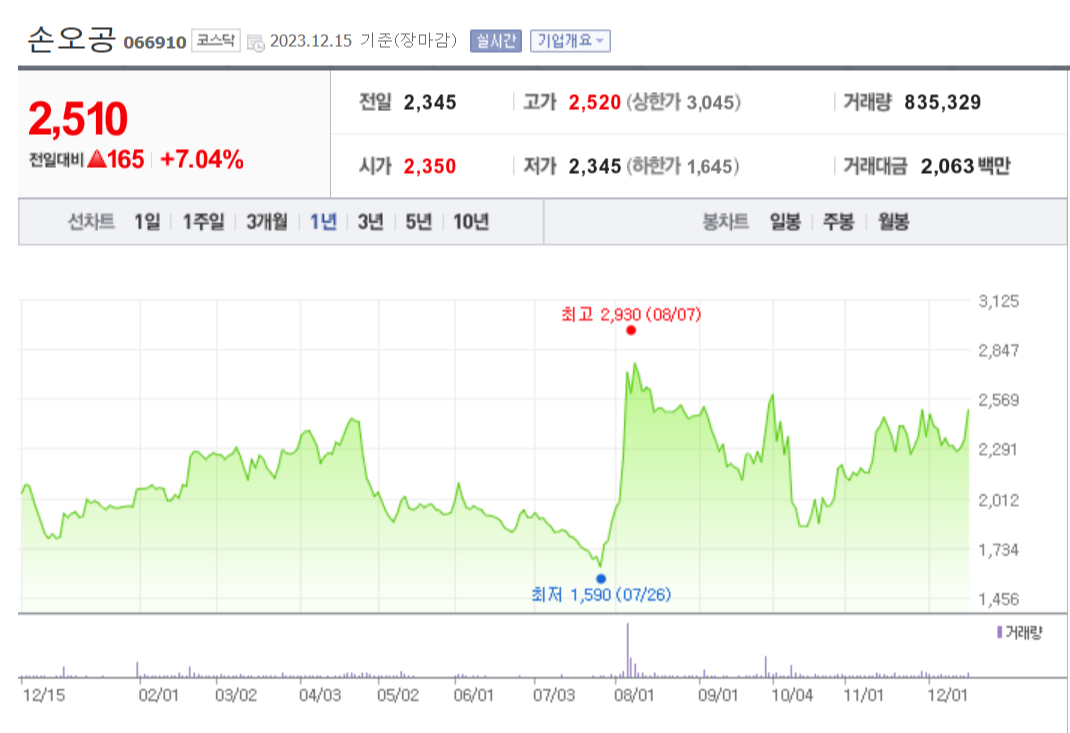
Task: Switch to the 3개월 chart period
Action: (x=267, y=222)
